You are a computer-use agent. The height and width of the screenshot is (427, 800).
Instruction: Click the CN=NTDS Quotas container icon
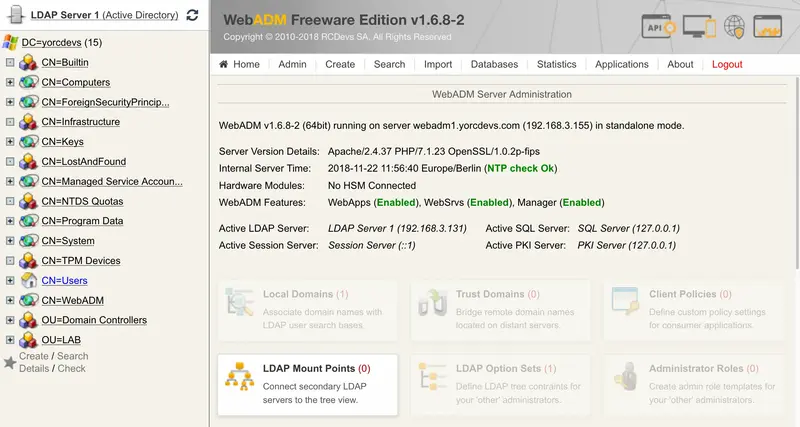tap(28, 202)
